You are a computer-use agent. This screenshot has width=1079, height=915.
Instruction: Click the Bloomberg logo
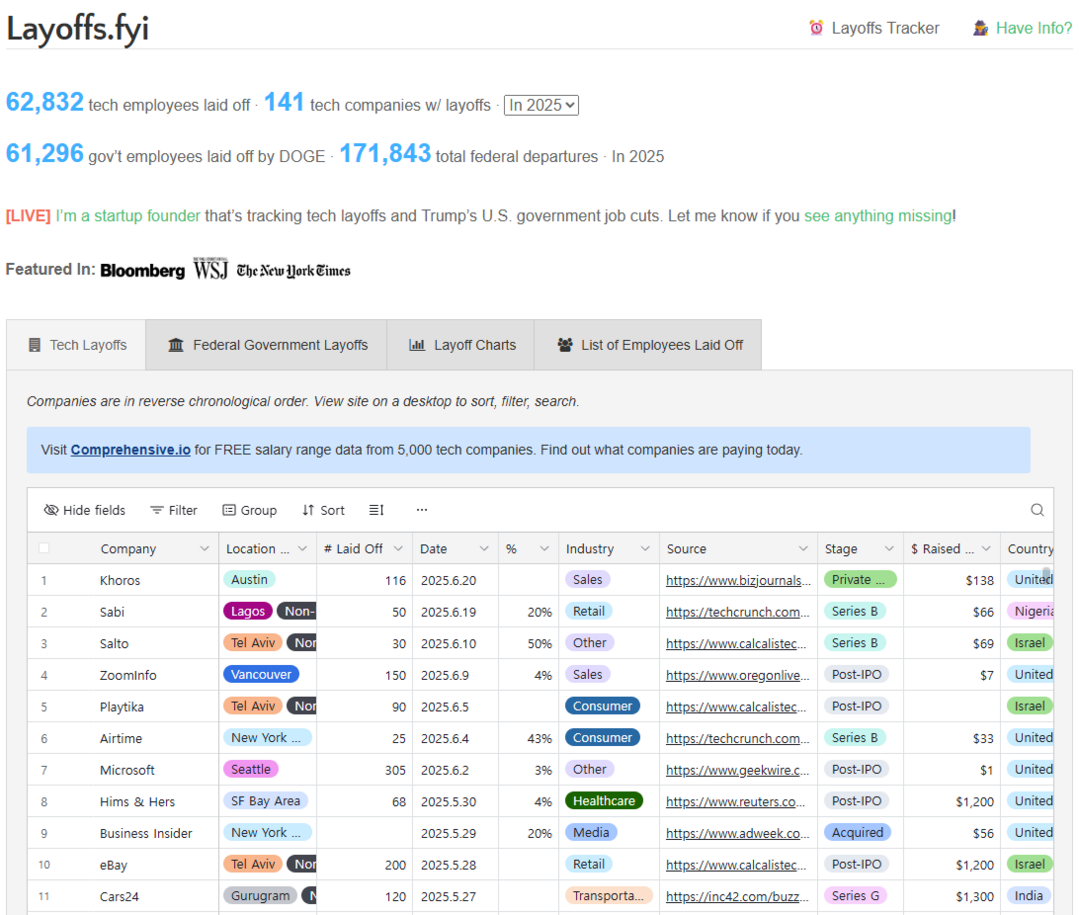click(x=142, y=270)
